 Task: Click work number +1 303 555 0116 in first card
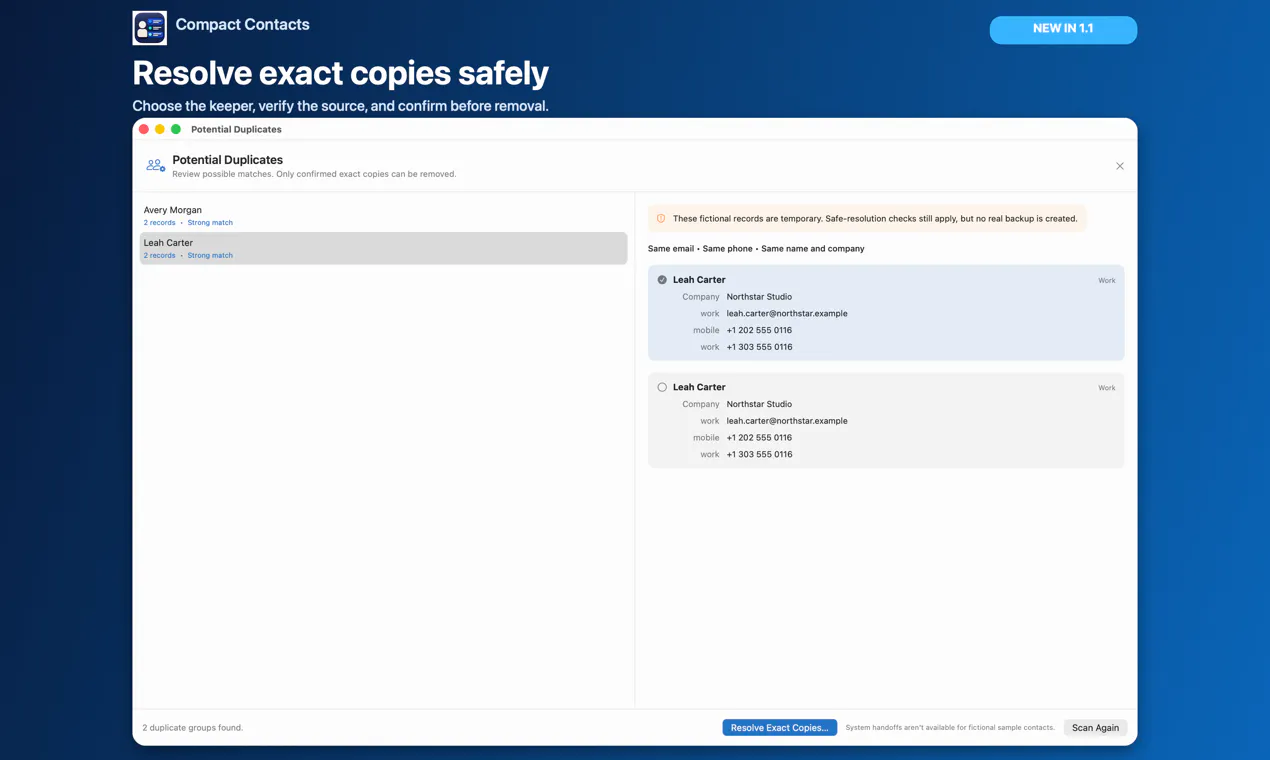(759, 347)
